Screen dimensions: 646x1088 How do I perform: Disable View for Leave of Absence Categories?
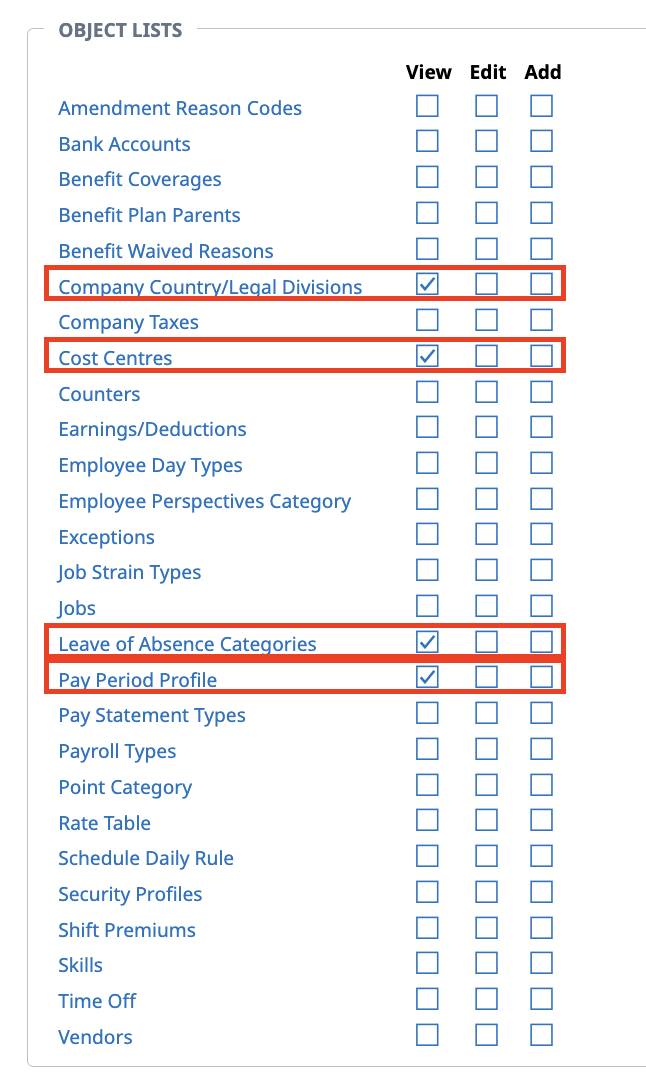[427, 641]
